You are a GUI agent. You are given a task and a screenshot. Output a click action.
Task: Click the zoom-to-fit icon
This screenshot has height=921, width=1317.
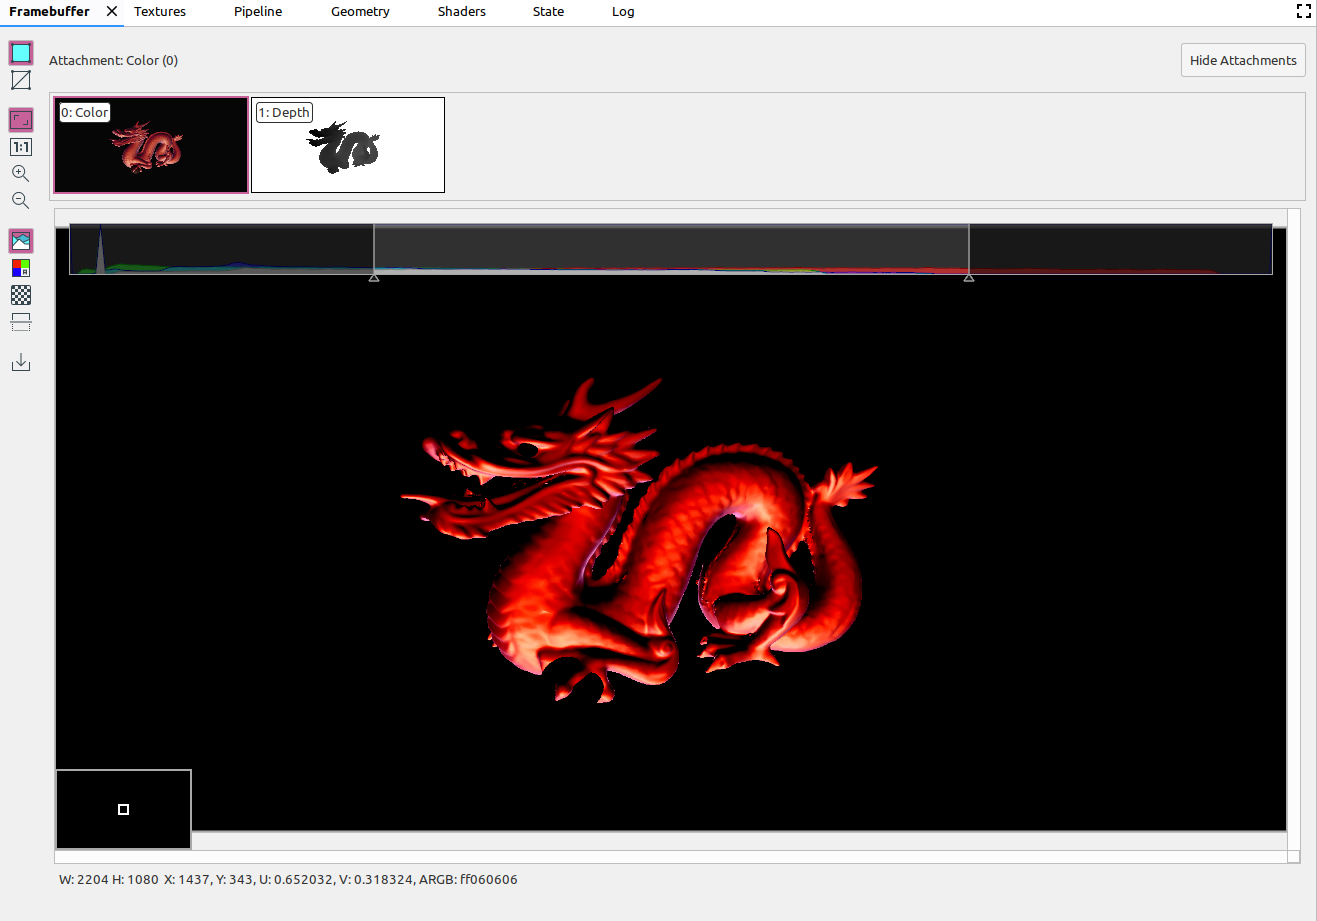21,120
